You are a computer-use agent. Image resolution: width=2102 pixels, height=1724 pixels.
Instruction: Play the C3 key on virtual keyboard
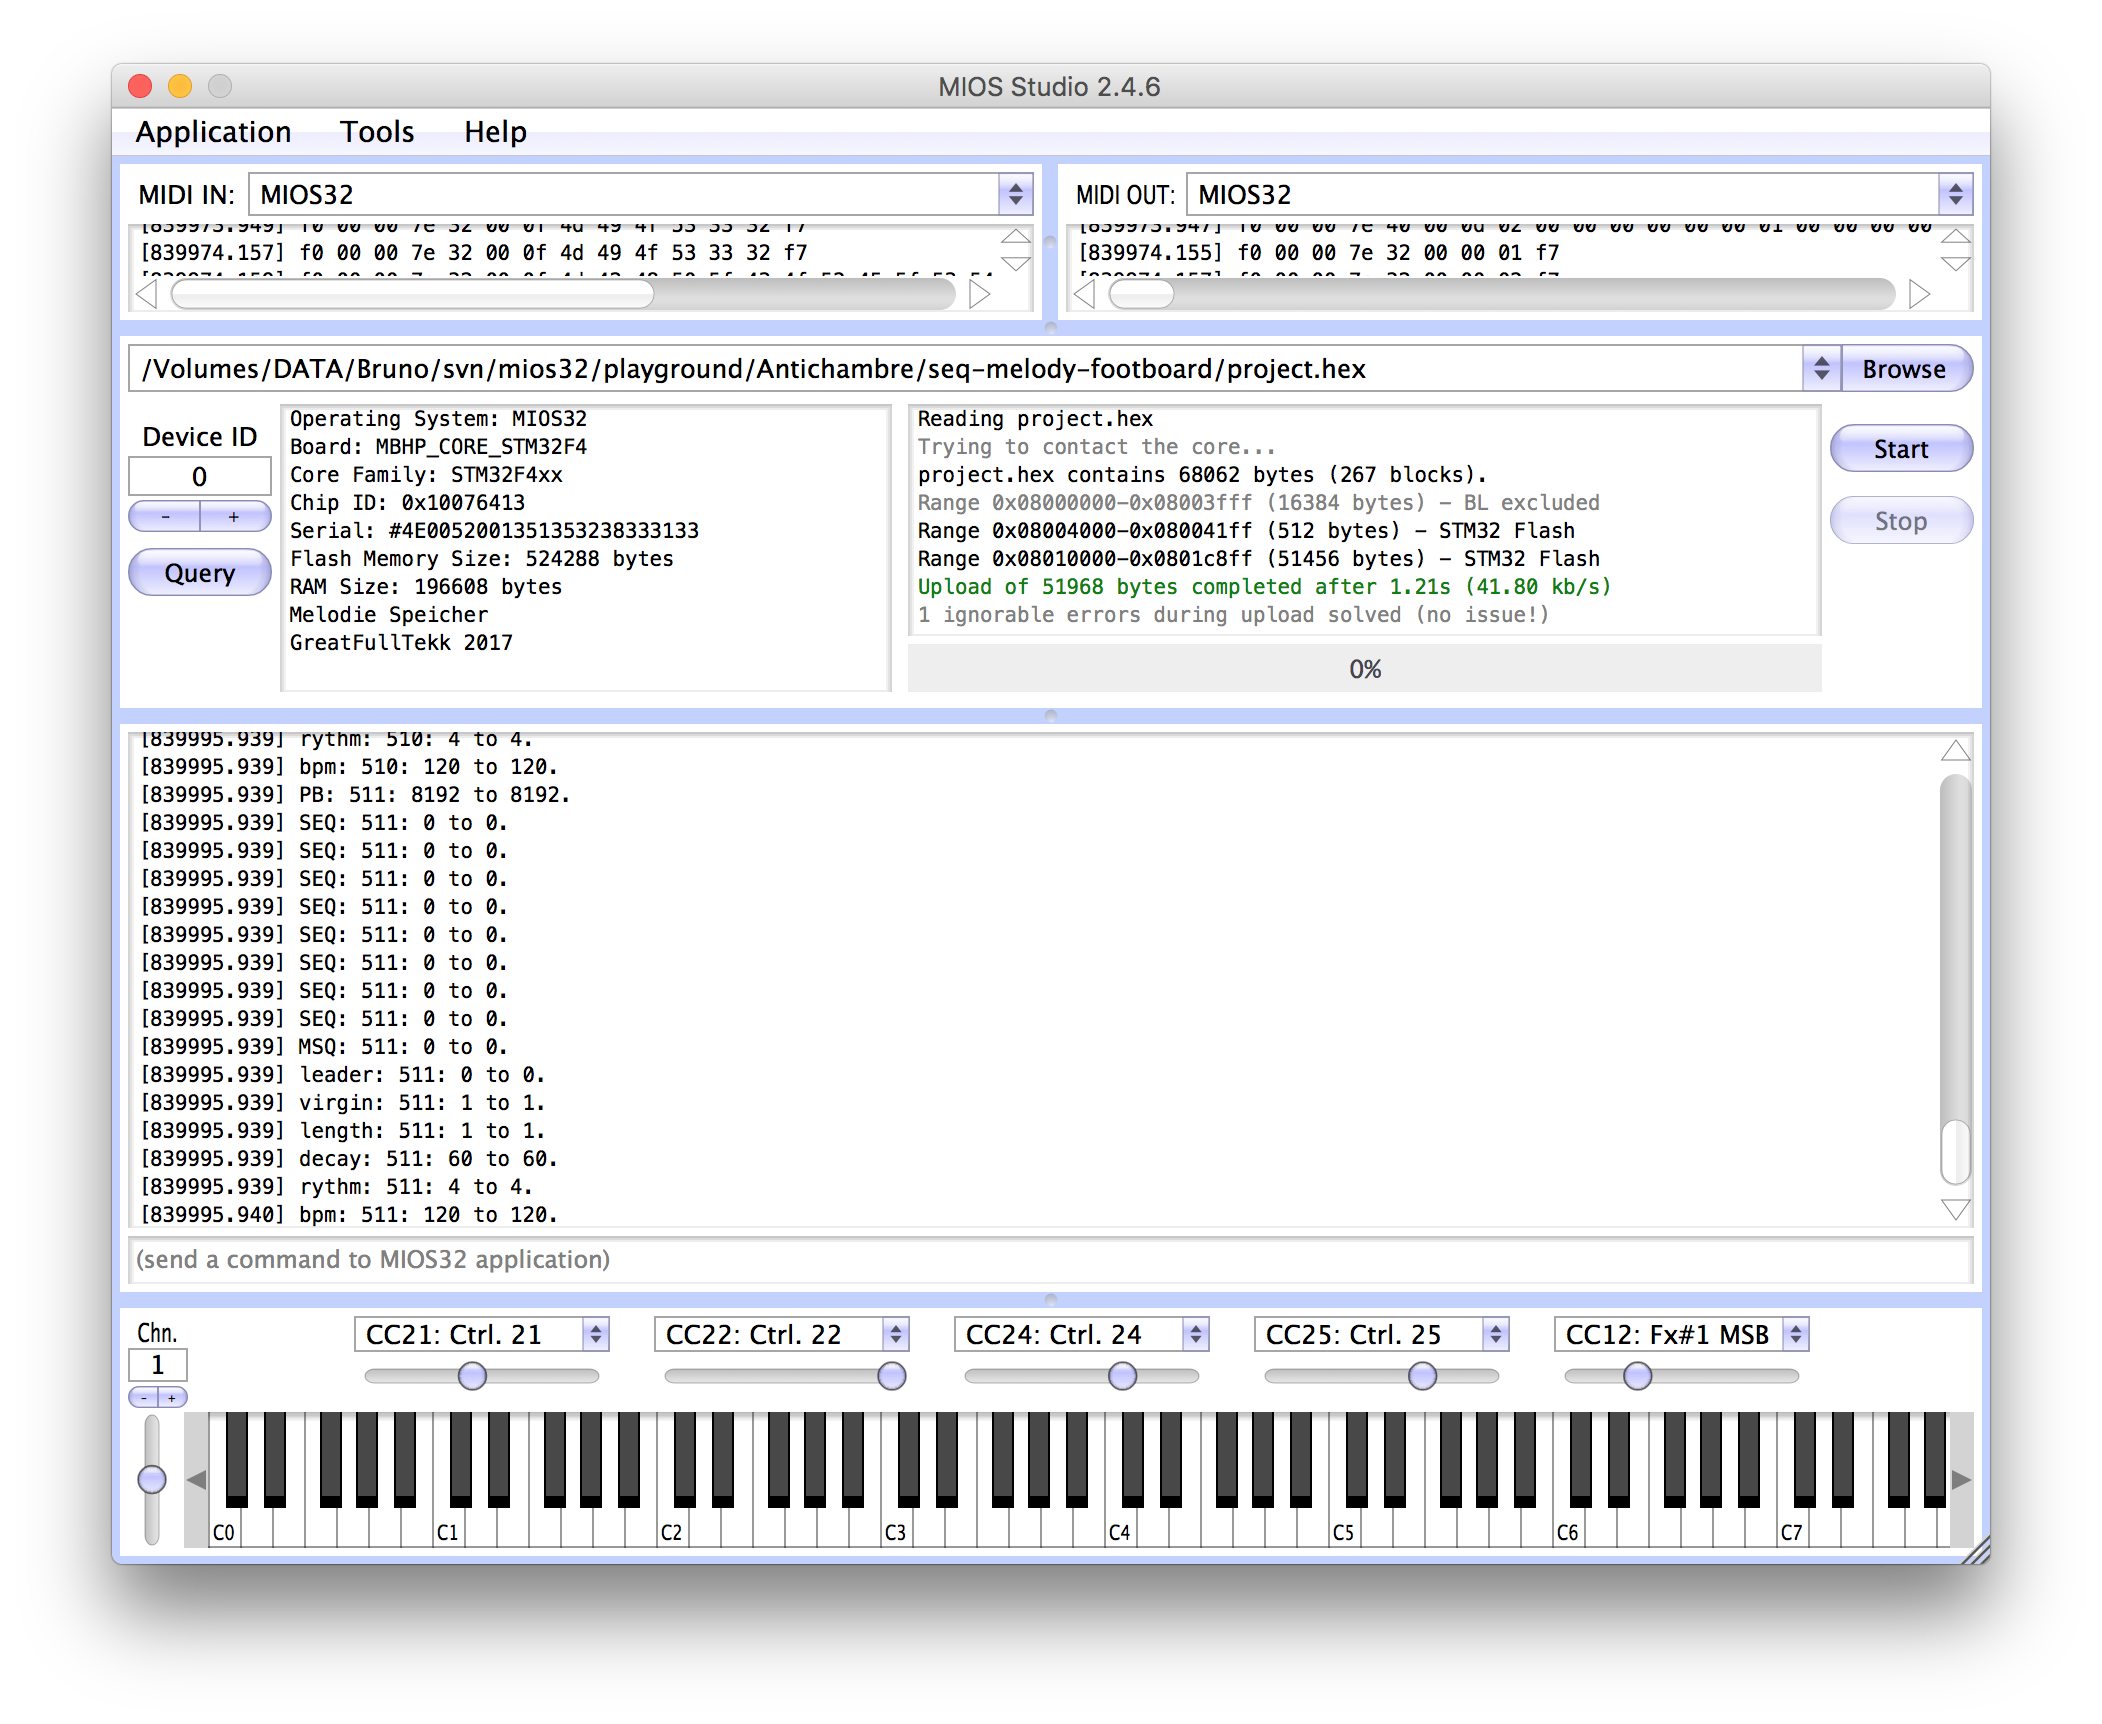pyautogui.click(x=896, y=1530)
